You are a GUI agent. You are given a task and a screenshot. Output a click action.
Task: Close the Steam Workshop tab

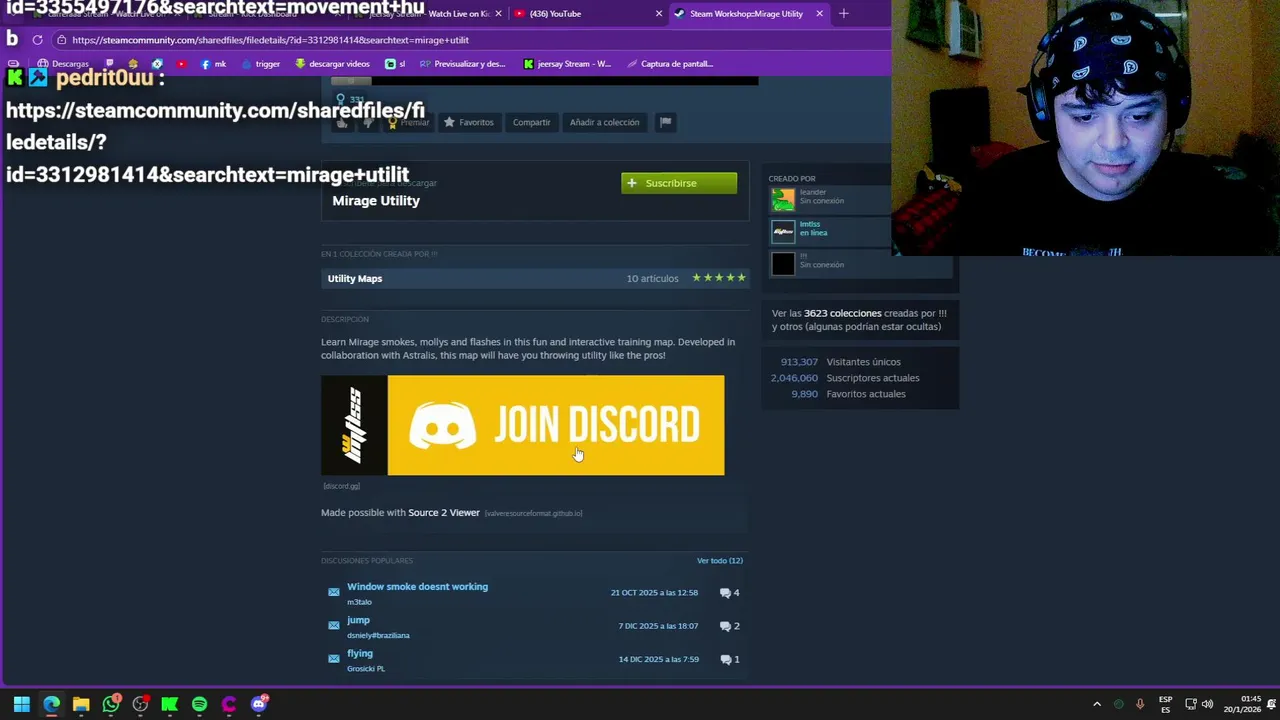coord(819,14)
